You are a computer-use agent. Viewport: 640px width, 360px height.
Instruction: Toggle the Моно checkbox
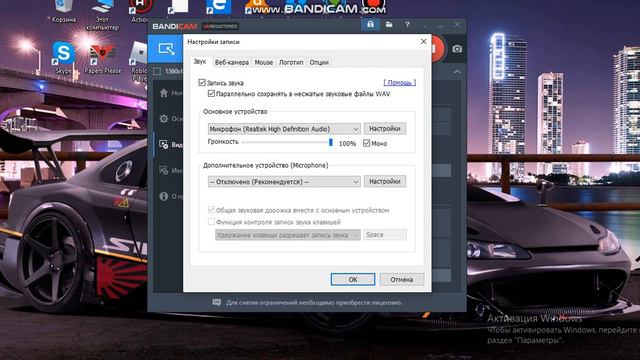click(367, 143)
